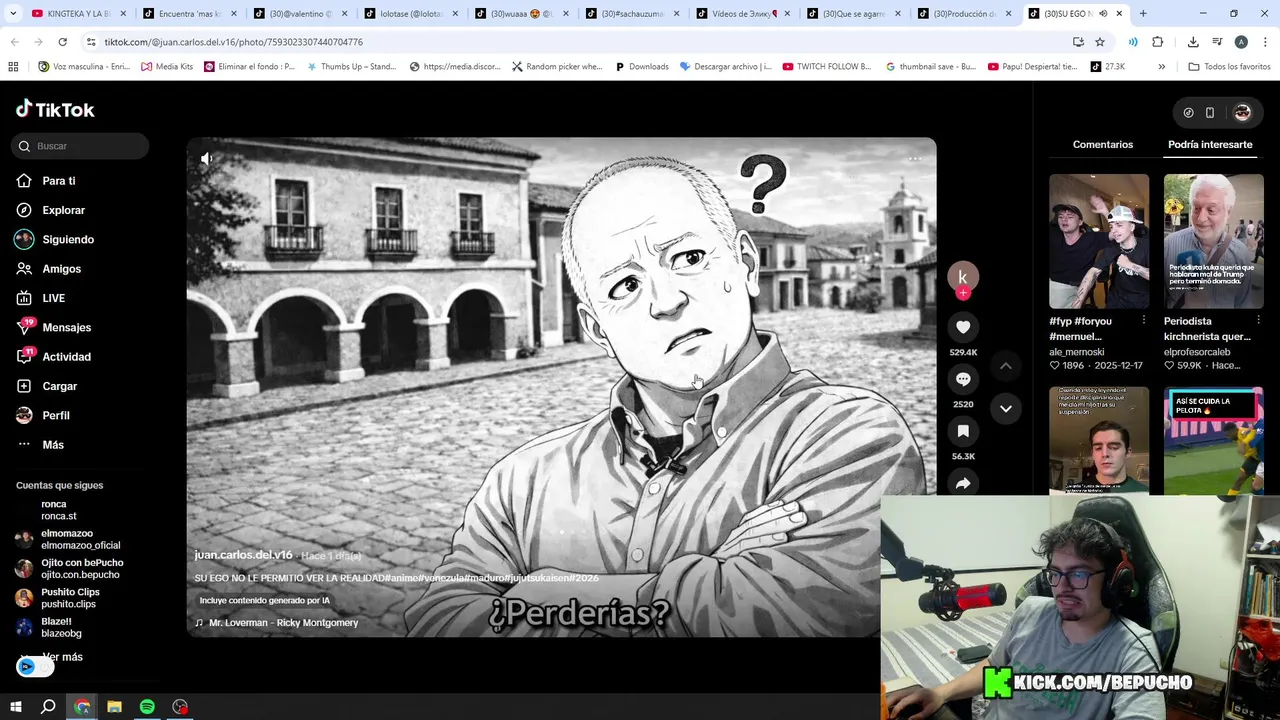Open Para ti feed

click(59, 181)
